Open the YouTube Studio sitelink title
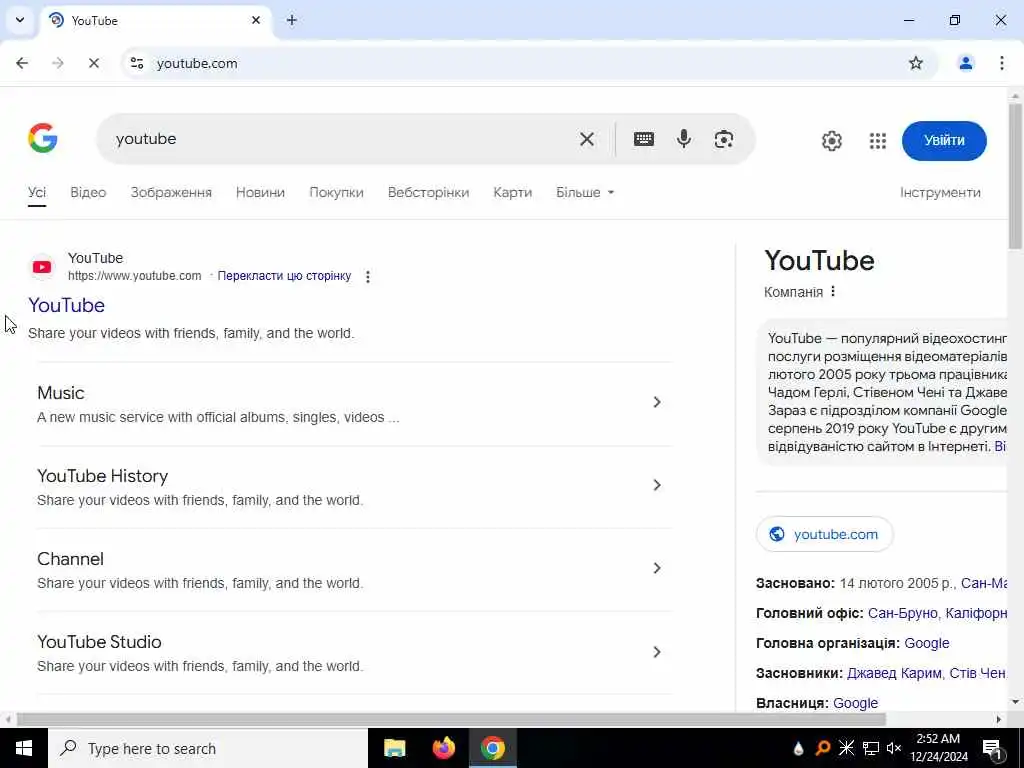Screen dimensions: 1024x768 (x=99, y=642)
